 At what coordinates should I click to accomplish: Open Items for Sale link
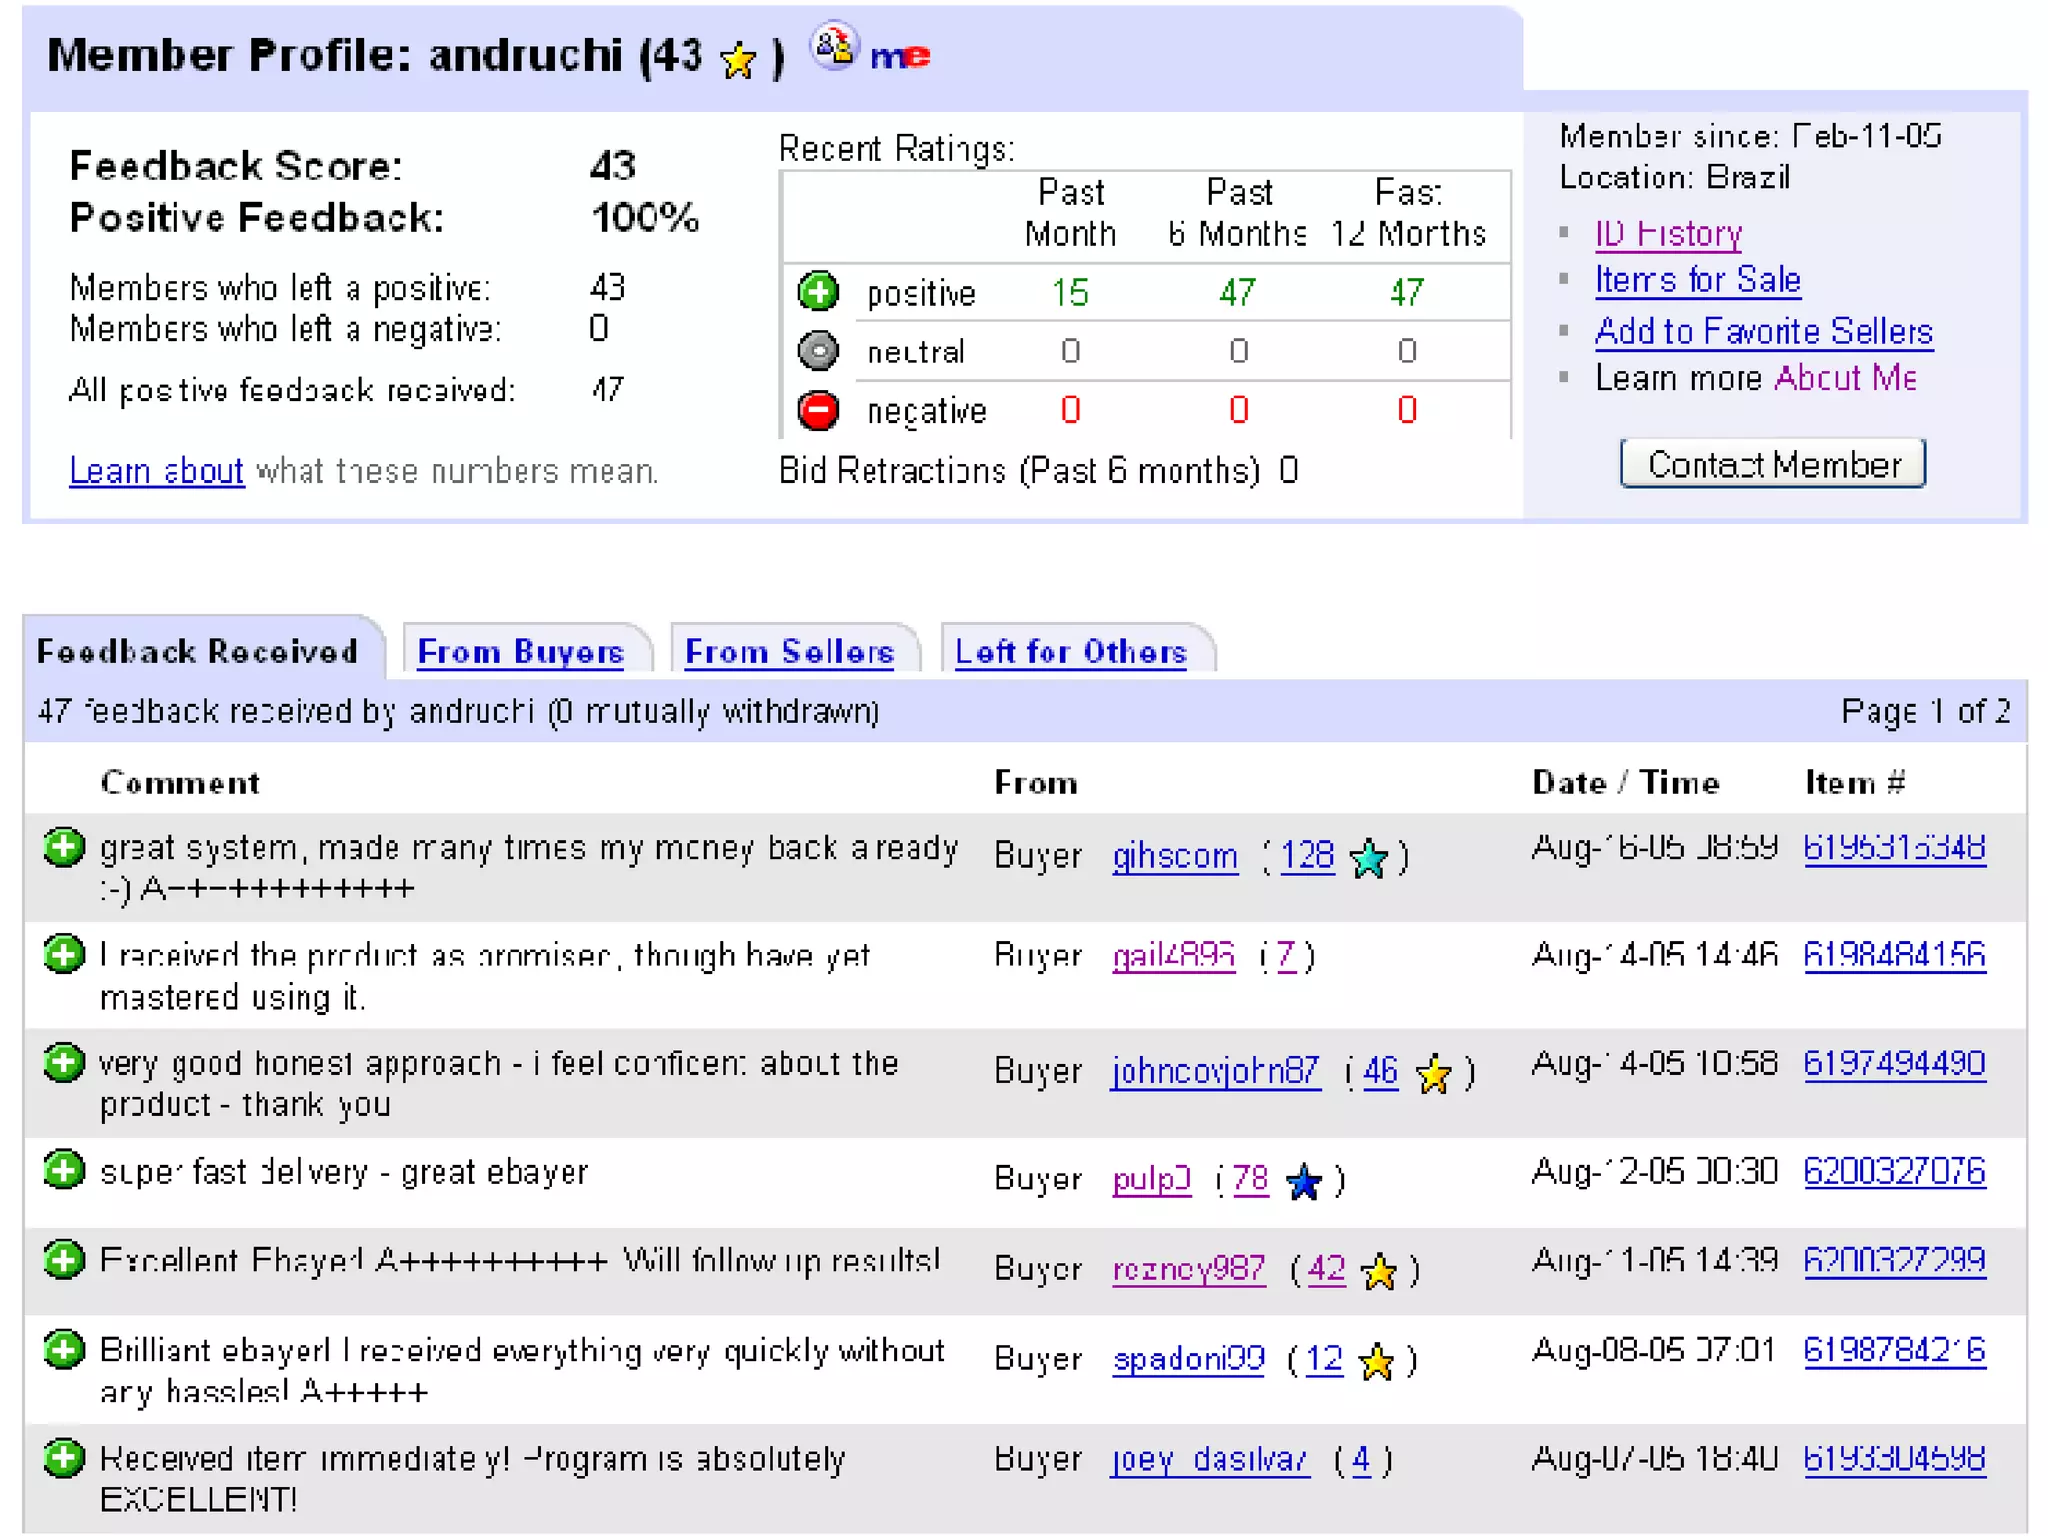[x=1697, y=280]
